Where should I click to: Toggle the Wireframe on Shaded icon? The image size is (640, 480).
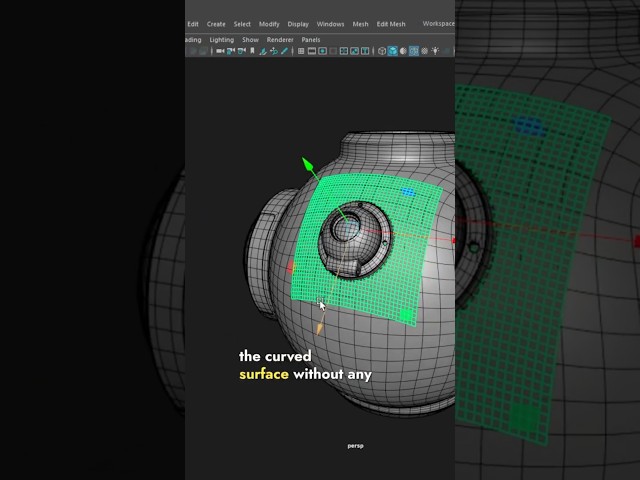(x=414, y=51)
